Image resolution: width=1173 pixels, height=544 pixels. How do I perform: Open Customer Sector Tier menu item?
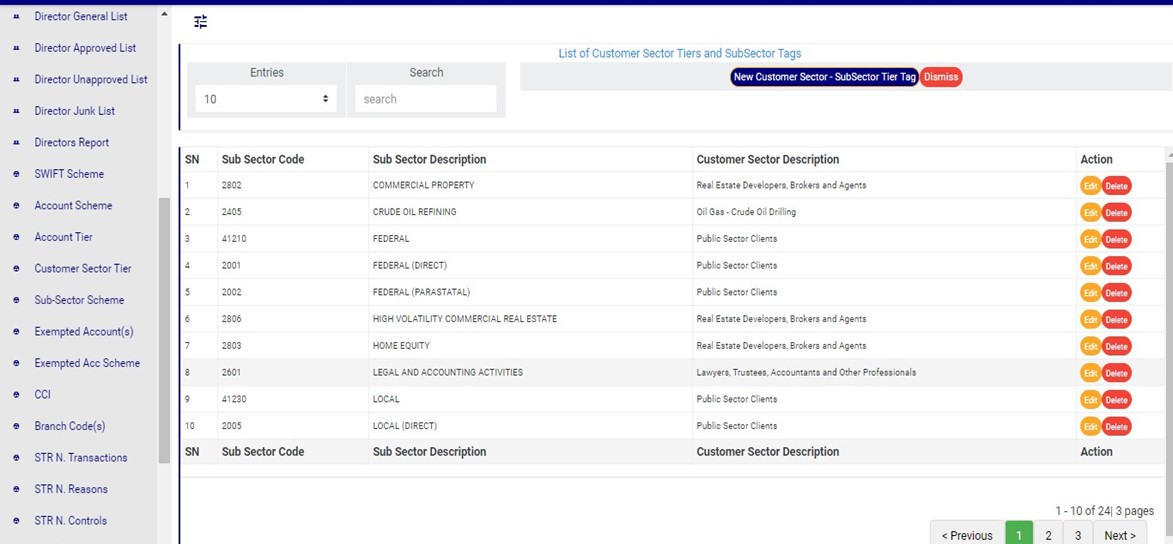(83, 268)
